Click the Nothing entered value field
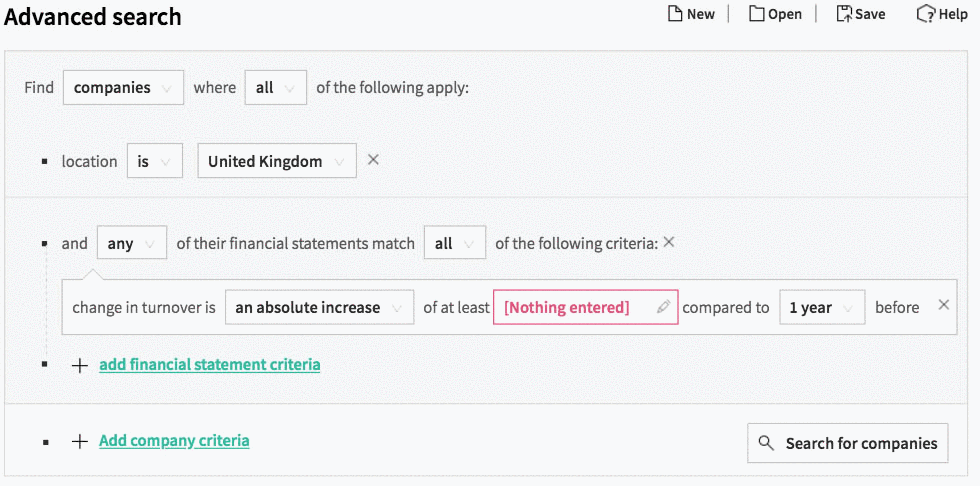980x486 pixels. pos(586,307)
